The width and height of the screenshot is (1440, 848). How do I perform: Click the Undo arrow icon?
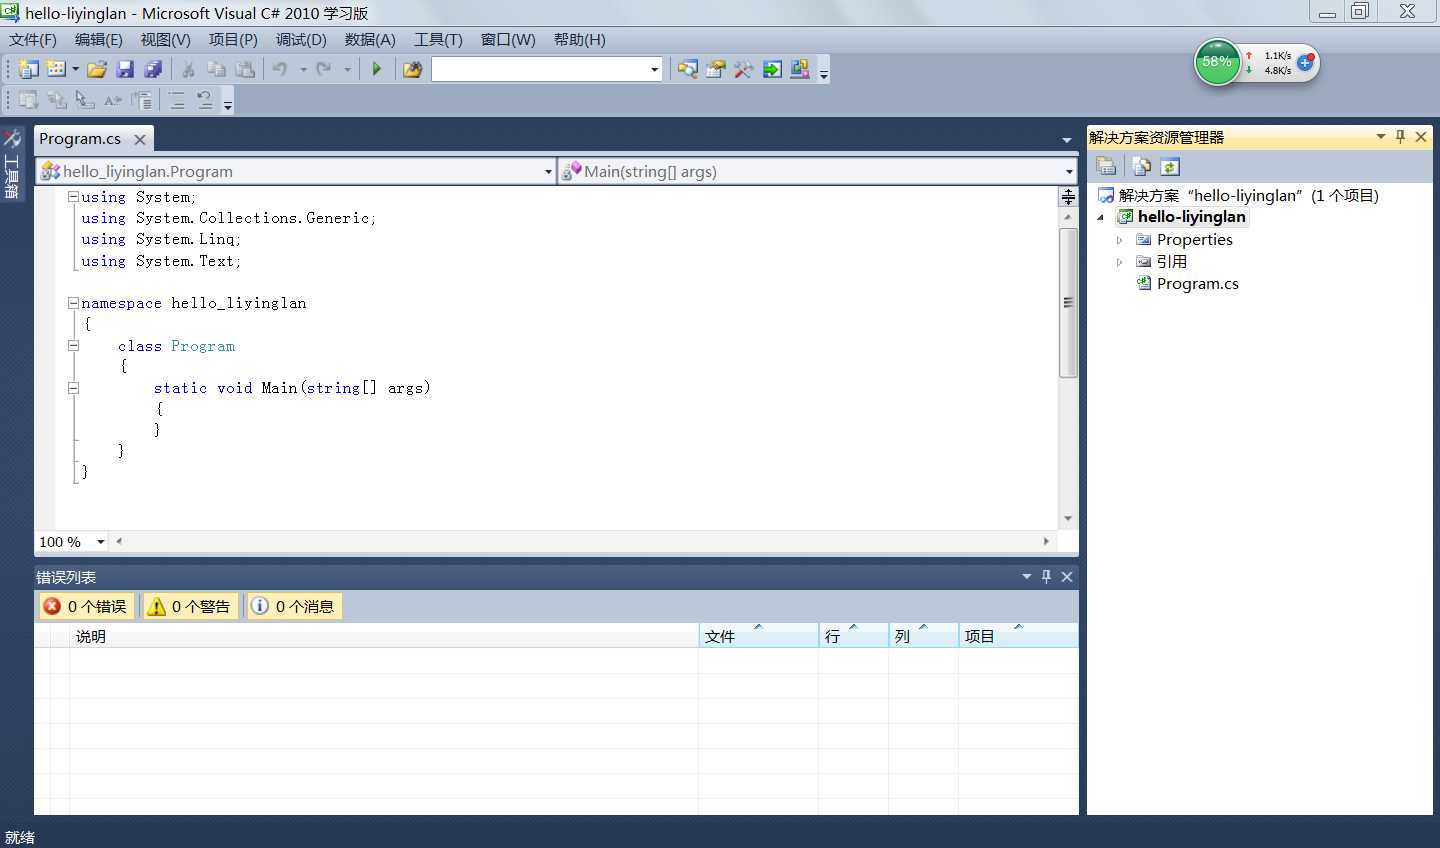pos(280,69)
